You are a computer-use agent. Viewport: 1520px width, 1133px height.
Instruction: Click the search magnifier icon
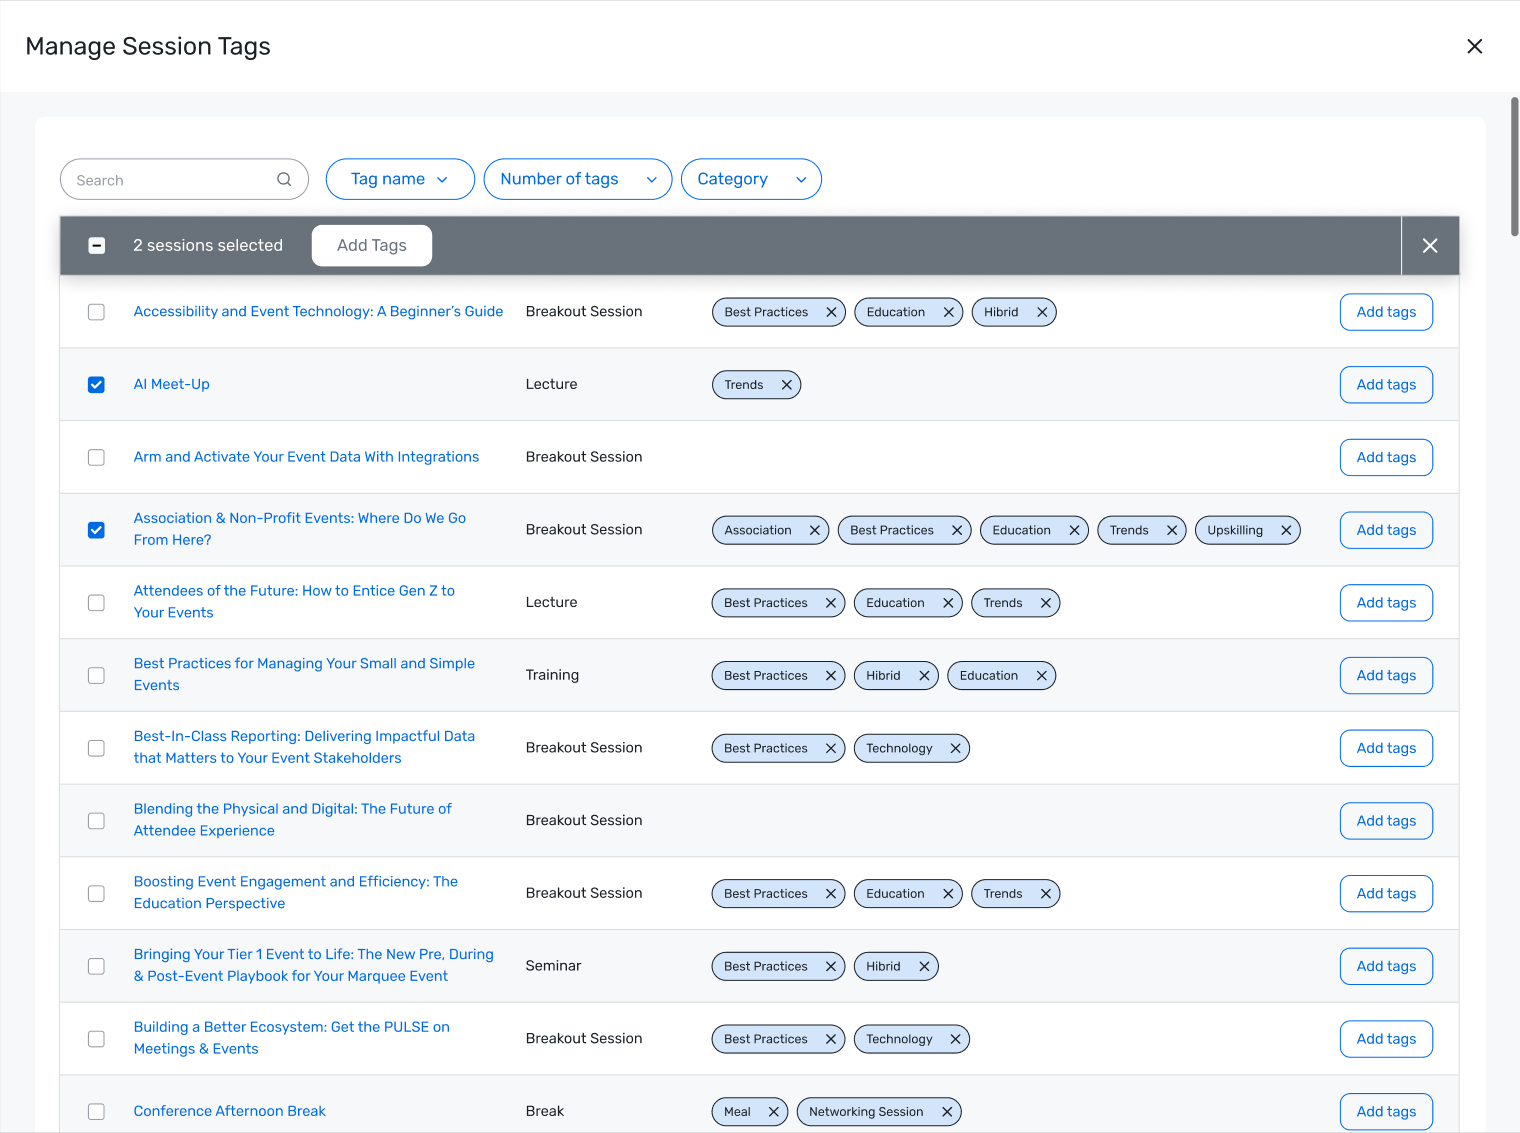click(284, 180)
